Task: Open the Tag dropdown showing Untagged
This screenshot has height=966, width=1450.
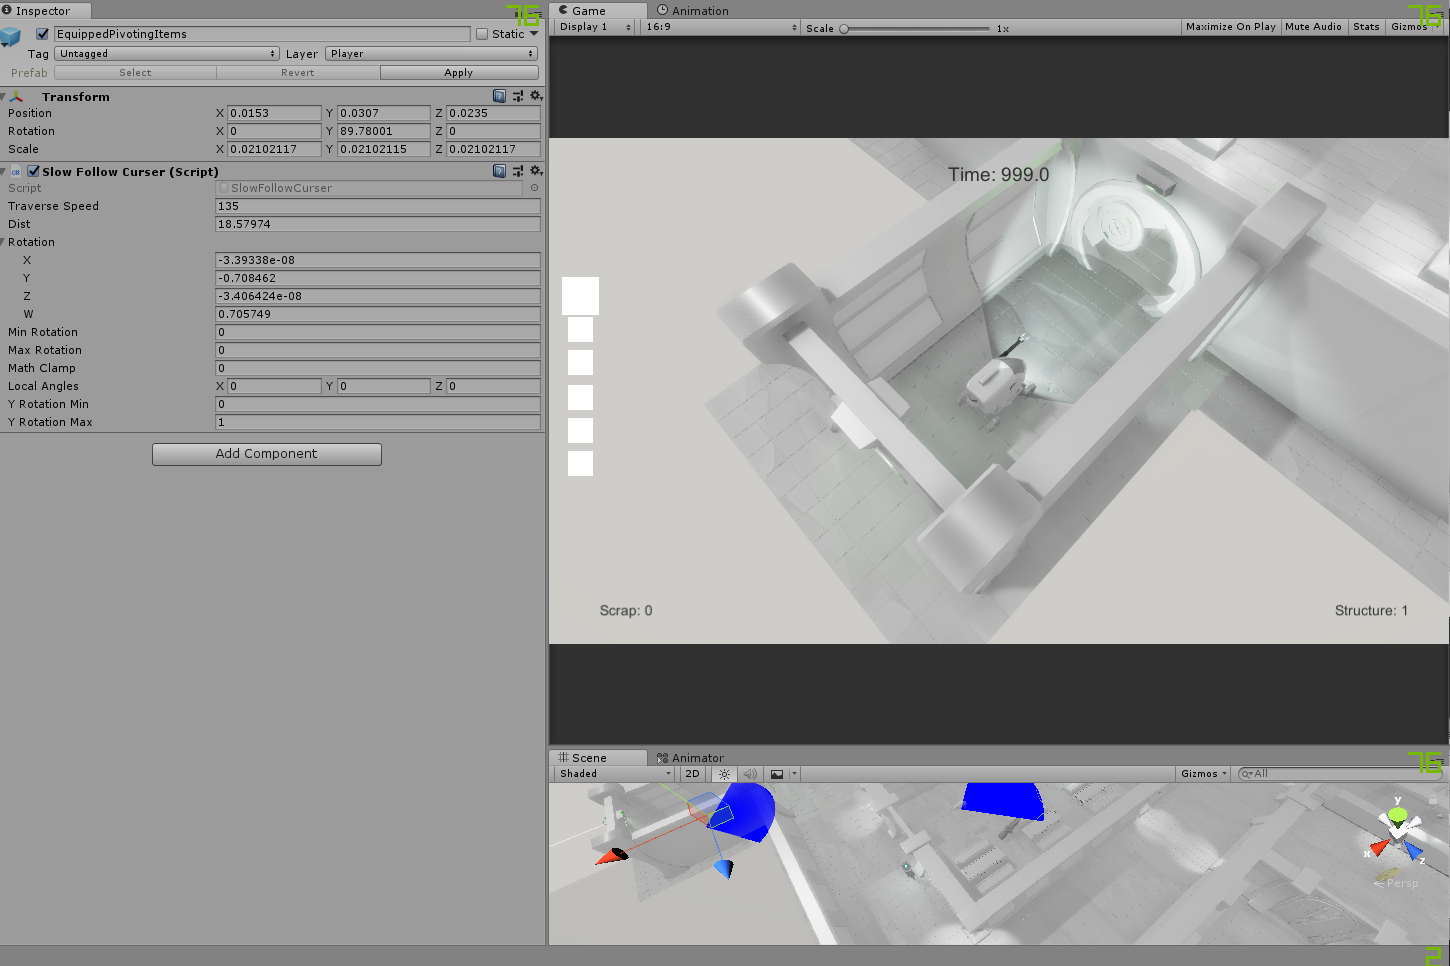Action: pos(167,54)
